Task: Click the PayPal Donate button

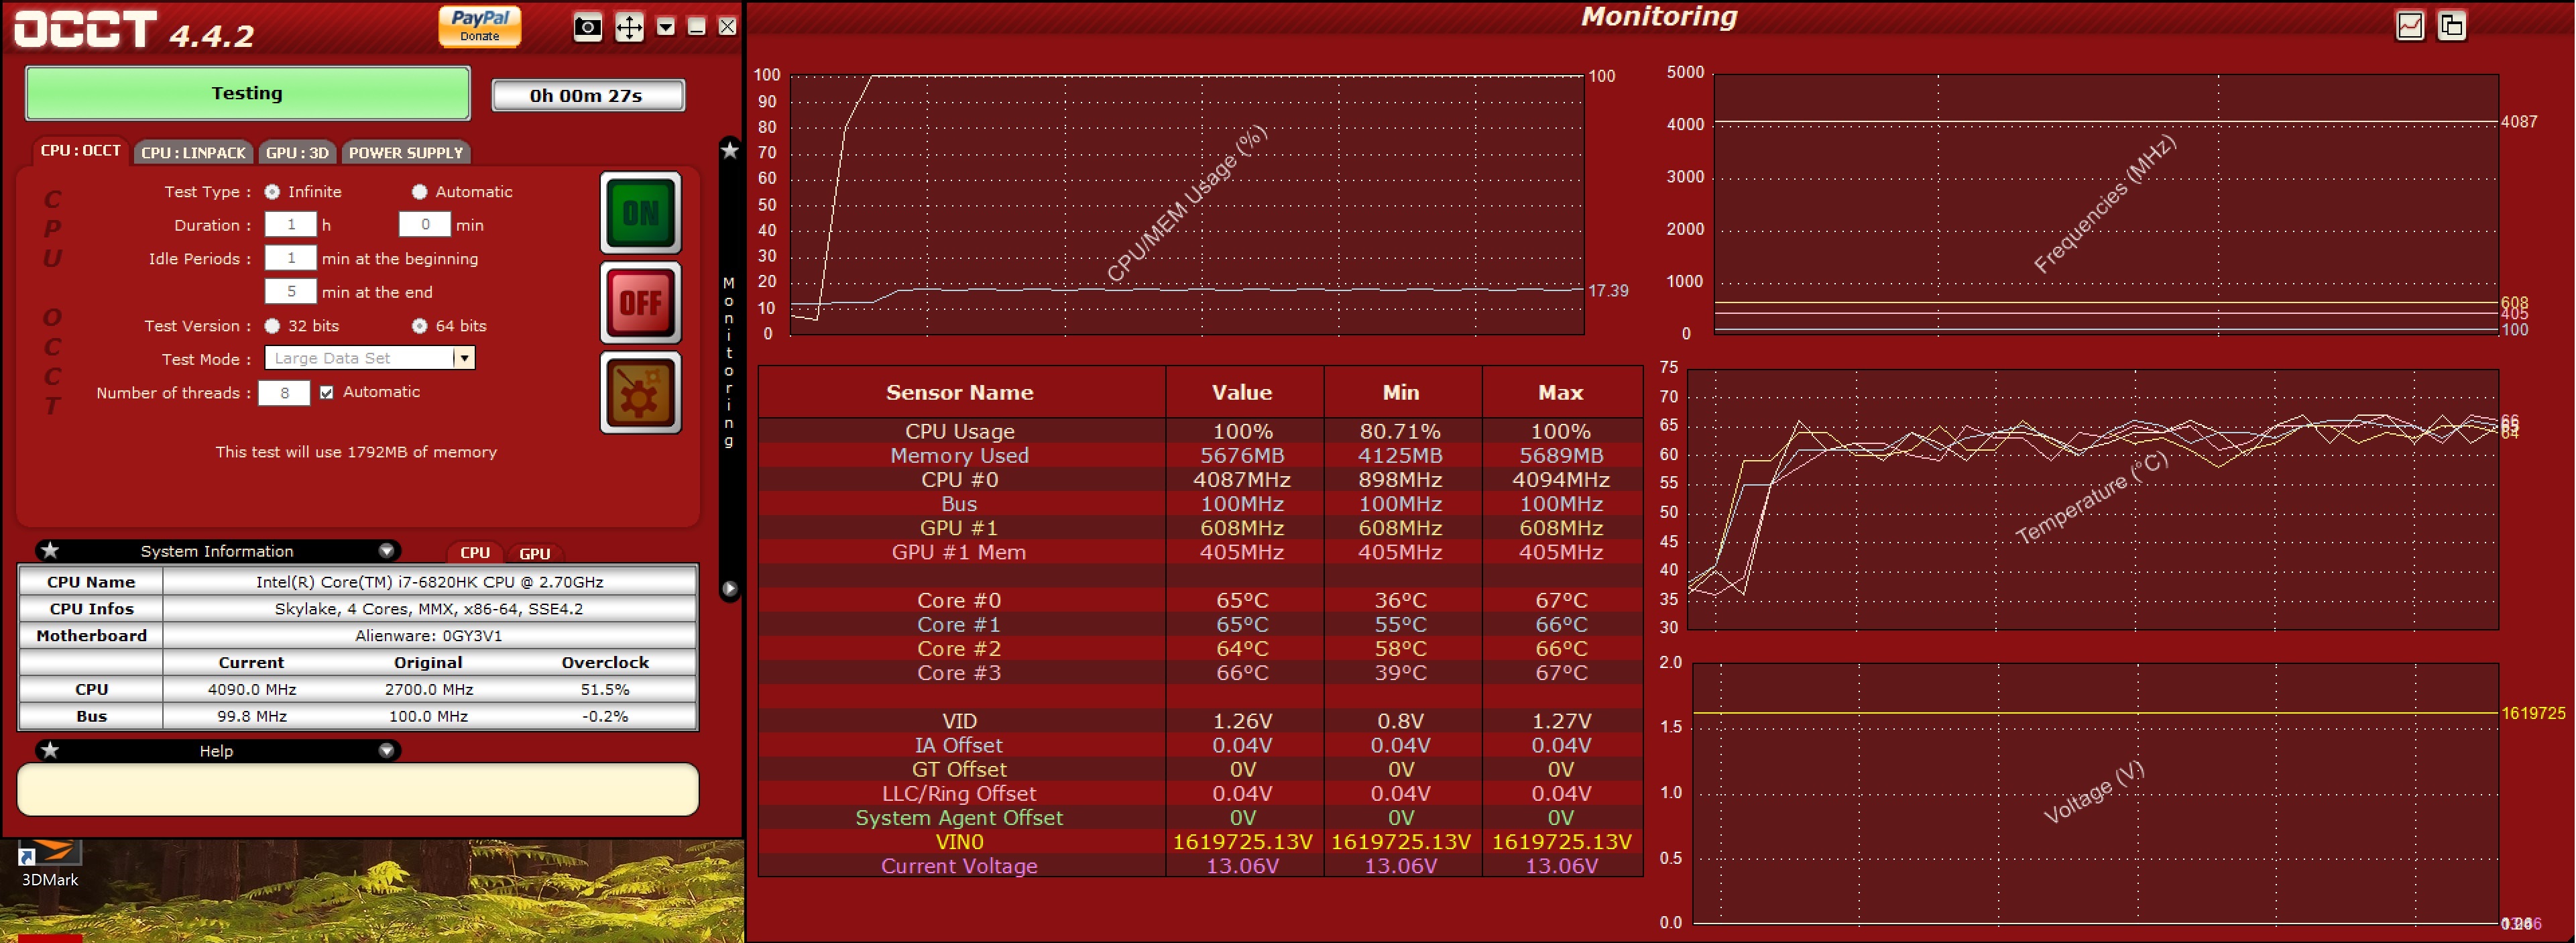Action: click(480, 26)
